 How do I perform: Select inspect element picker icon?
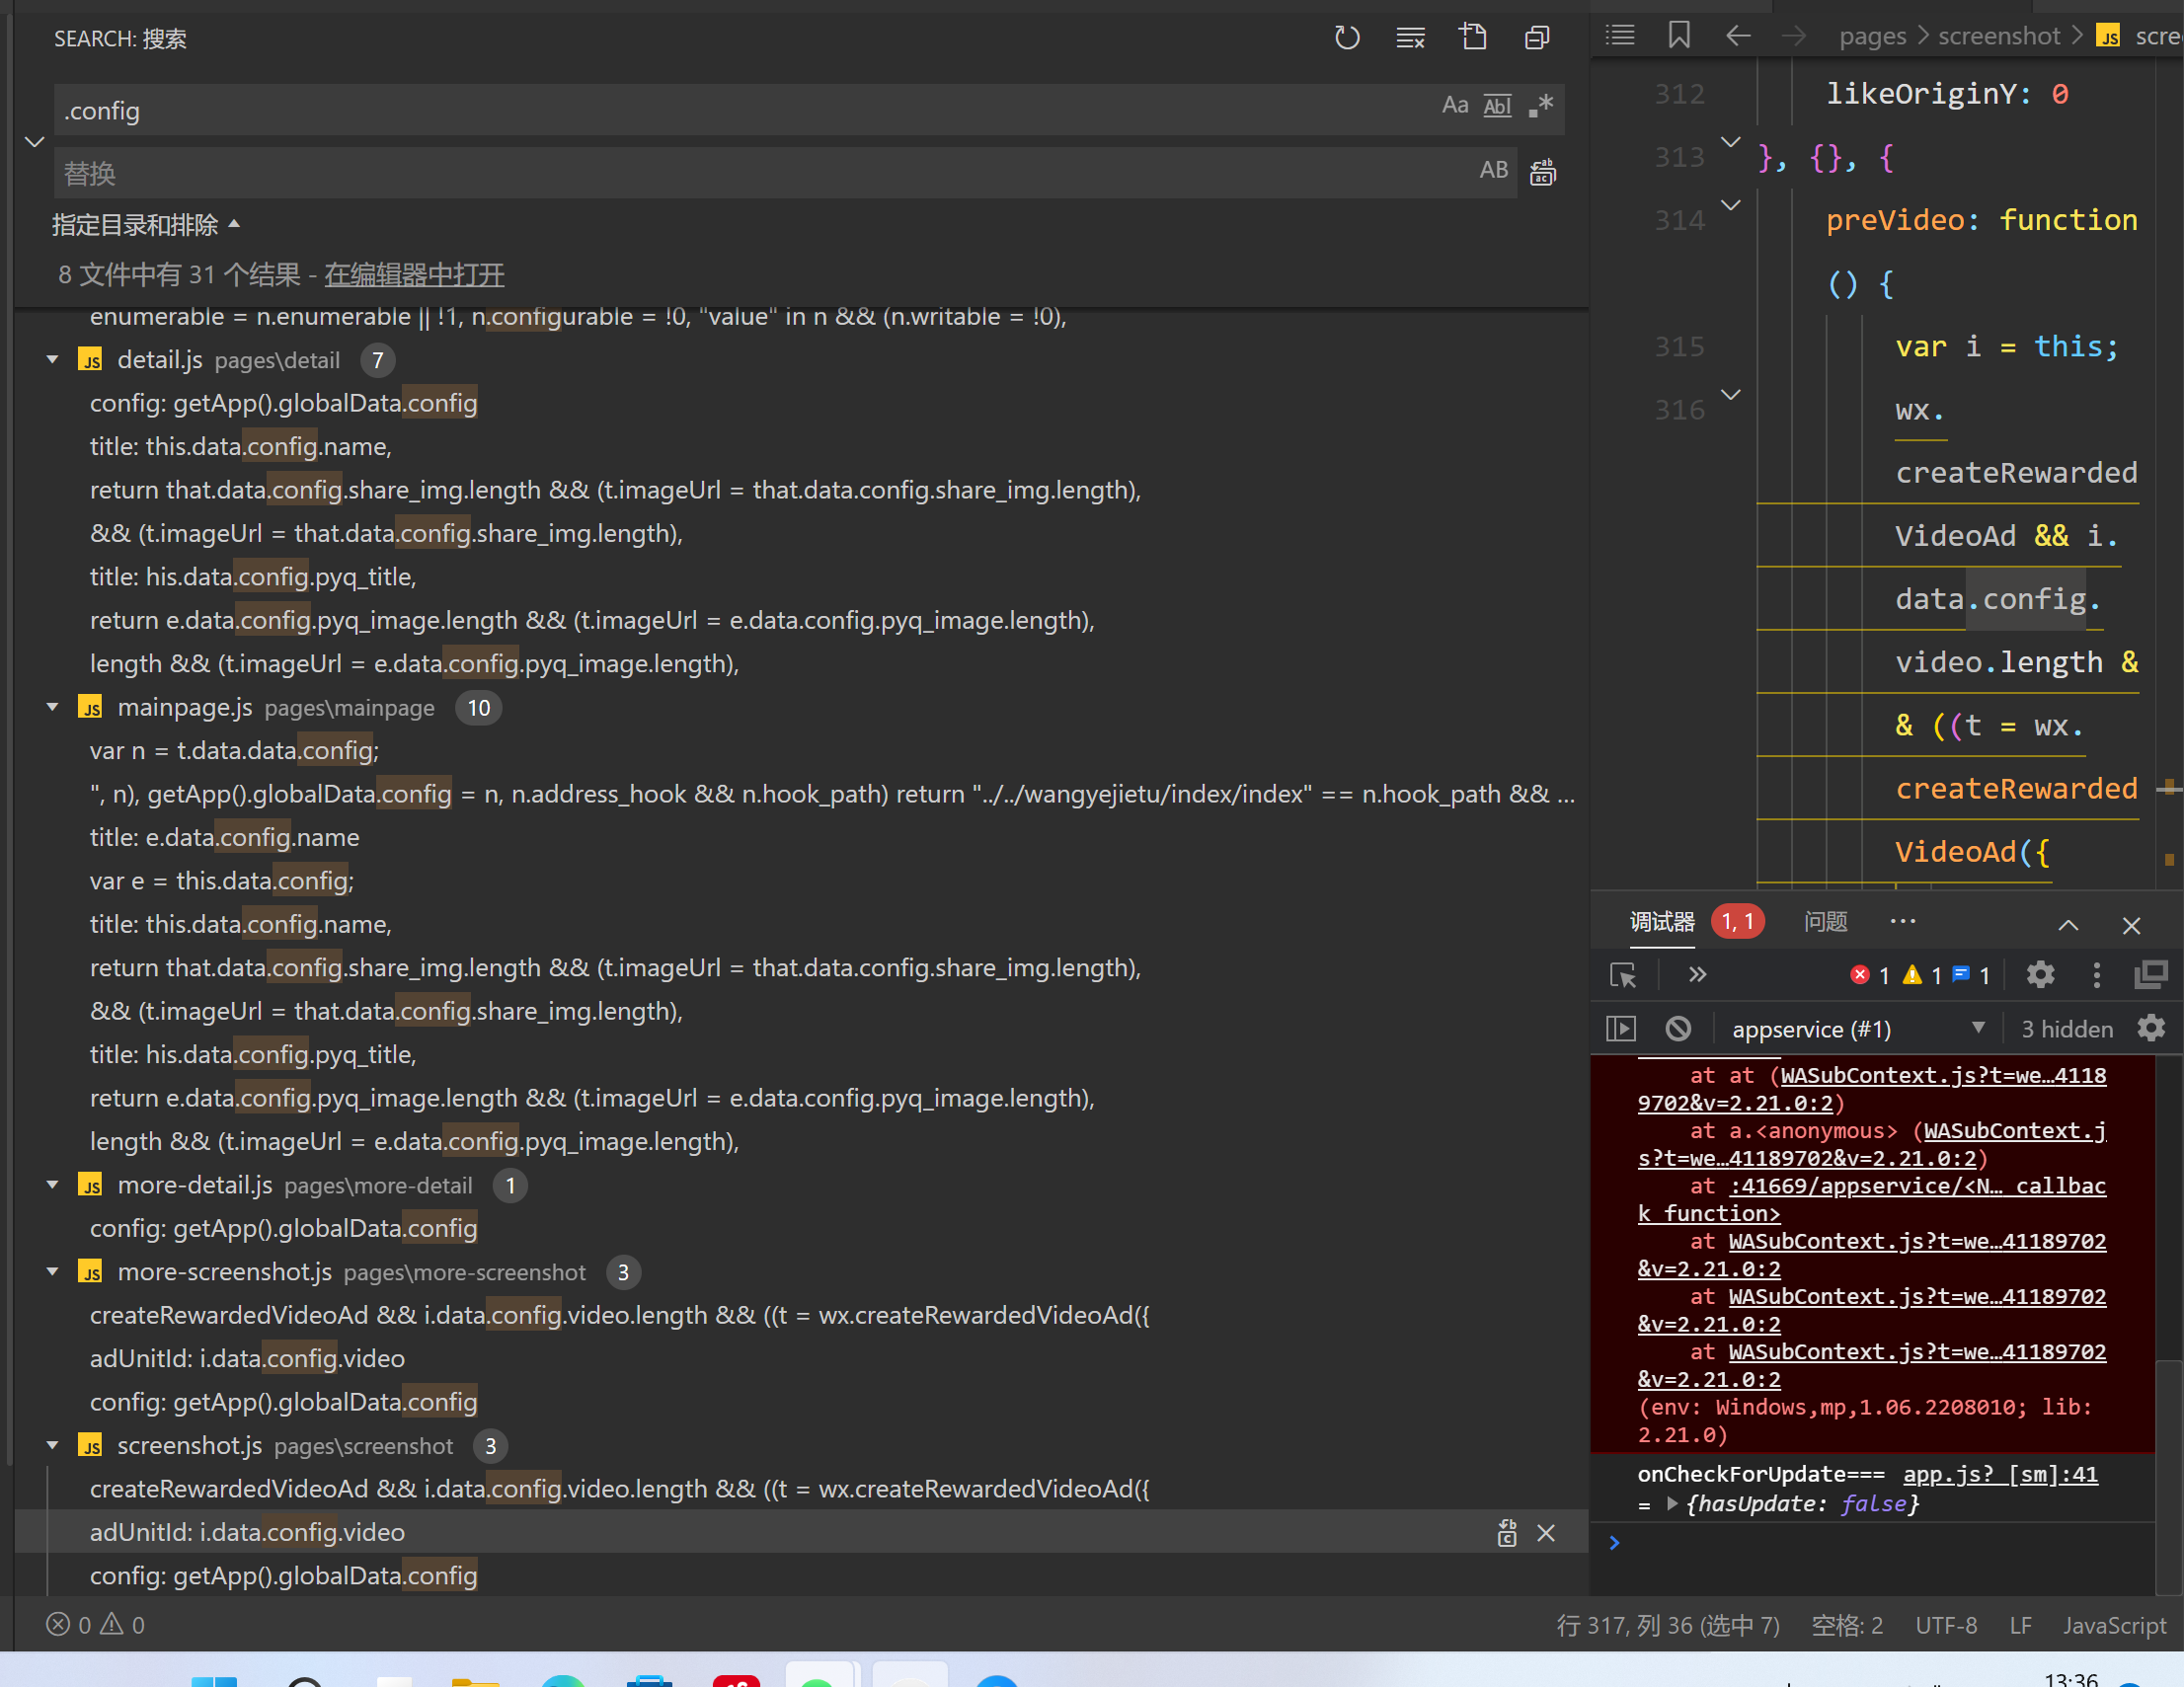(1622, 974)
